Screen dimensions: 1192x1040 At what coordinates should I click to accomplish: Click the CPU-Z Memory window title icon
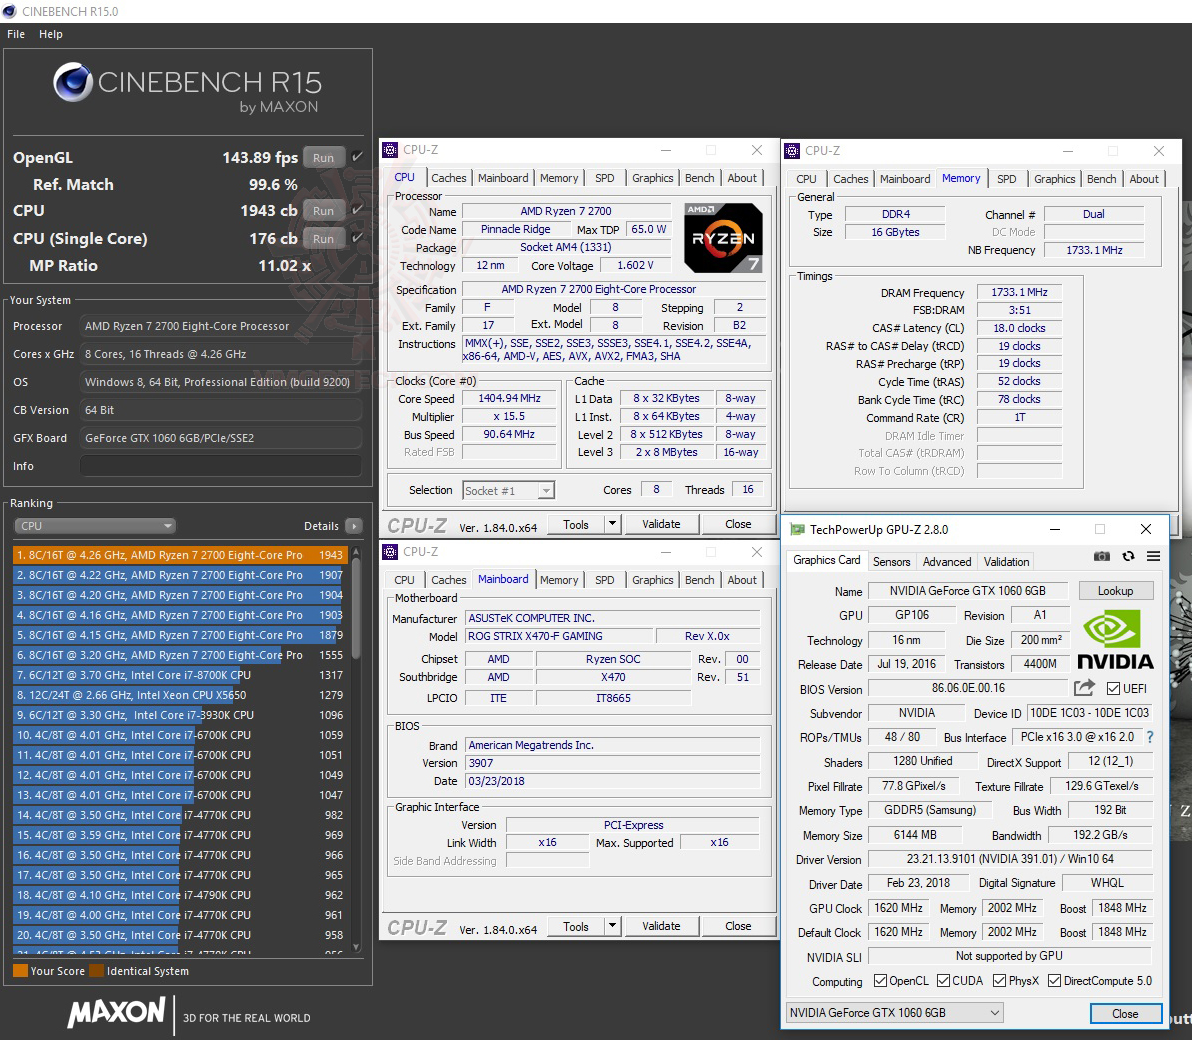pos(792,151)
